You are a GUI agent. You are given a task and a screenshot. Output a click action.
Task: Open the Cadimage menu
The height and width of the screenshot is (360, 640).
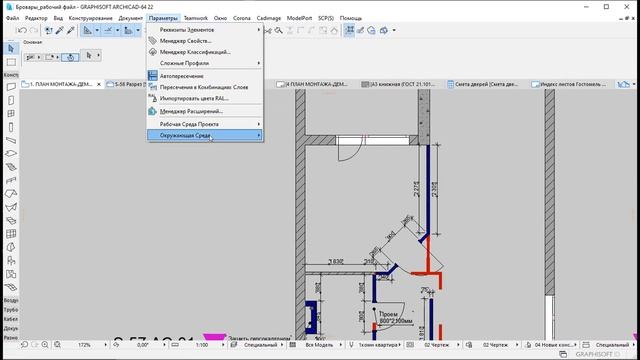(x=269, y=18)
